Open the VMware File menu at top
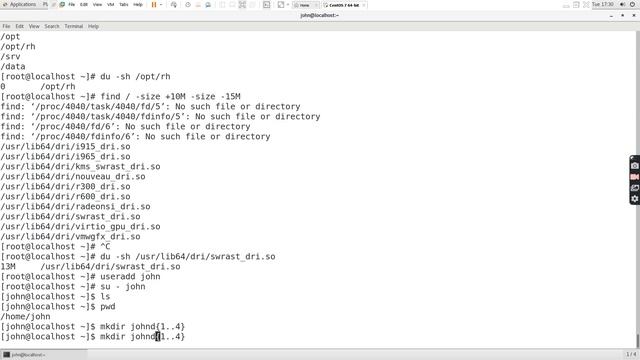 [x=71, y=4]
